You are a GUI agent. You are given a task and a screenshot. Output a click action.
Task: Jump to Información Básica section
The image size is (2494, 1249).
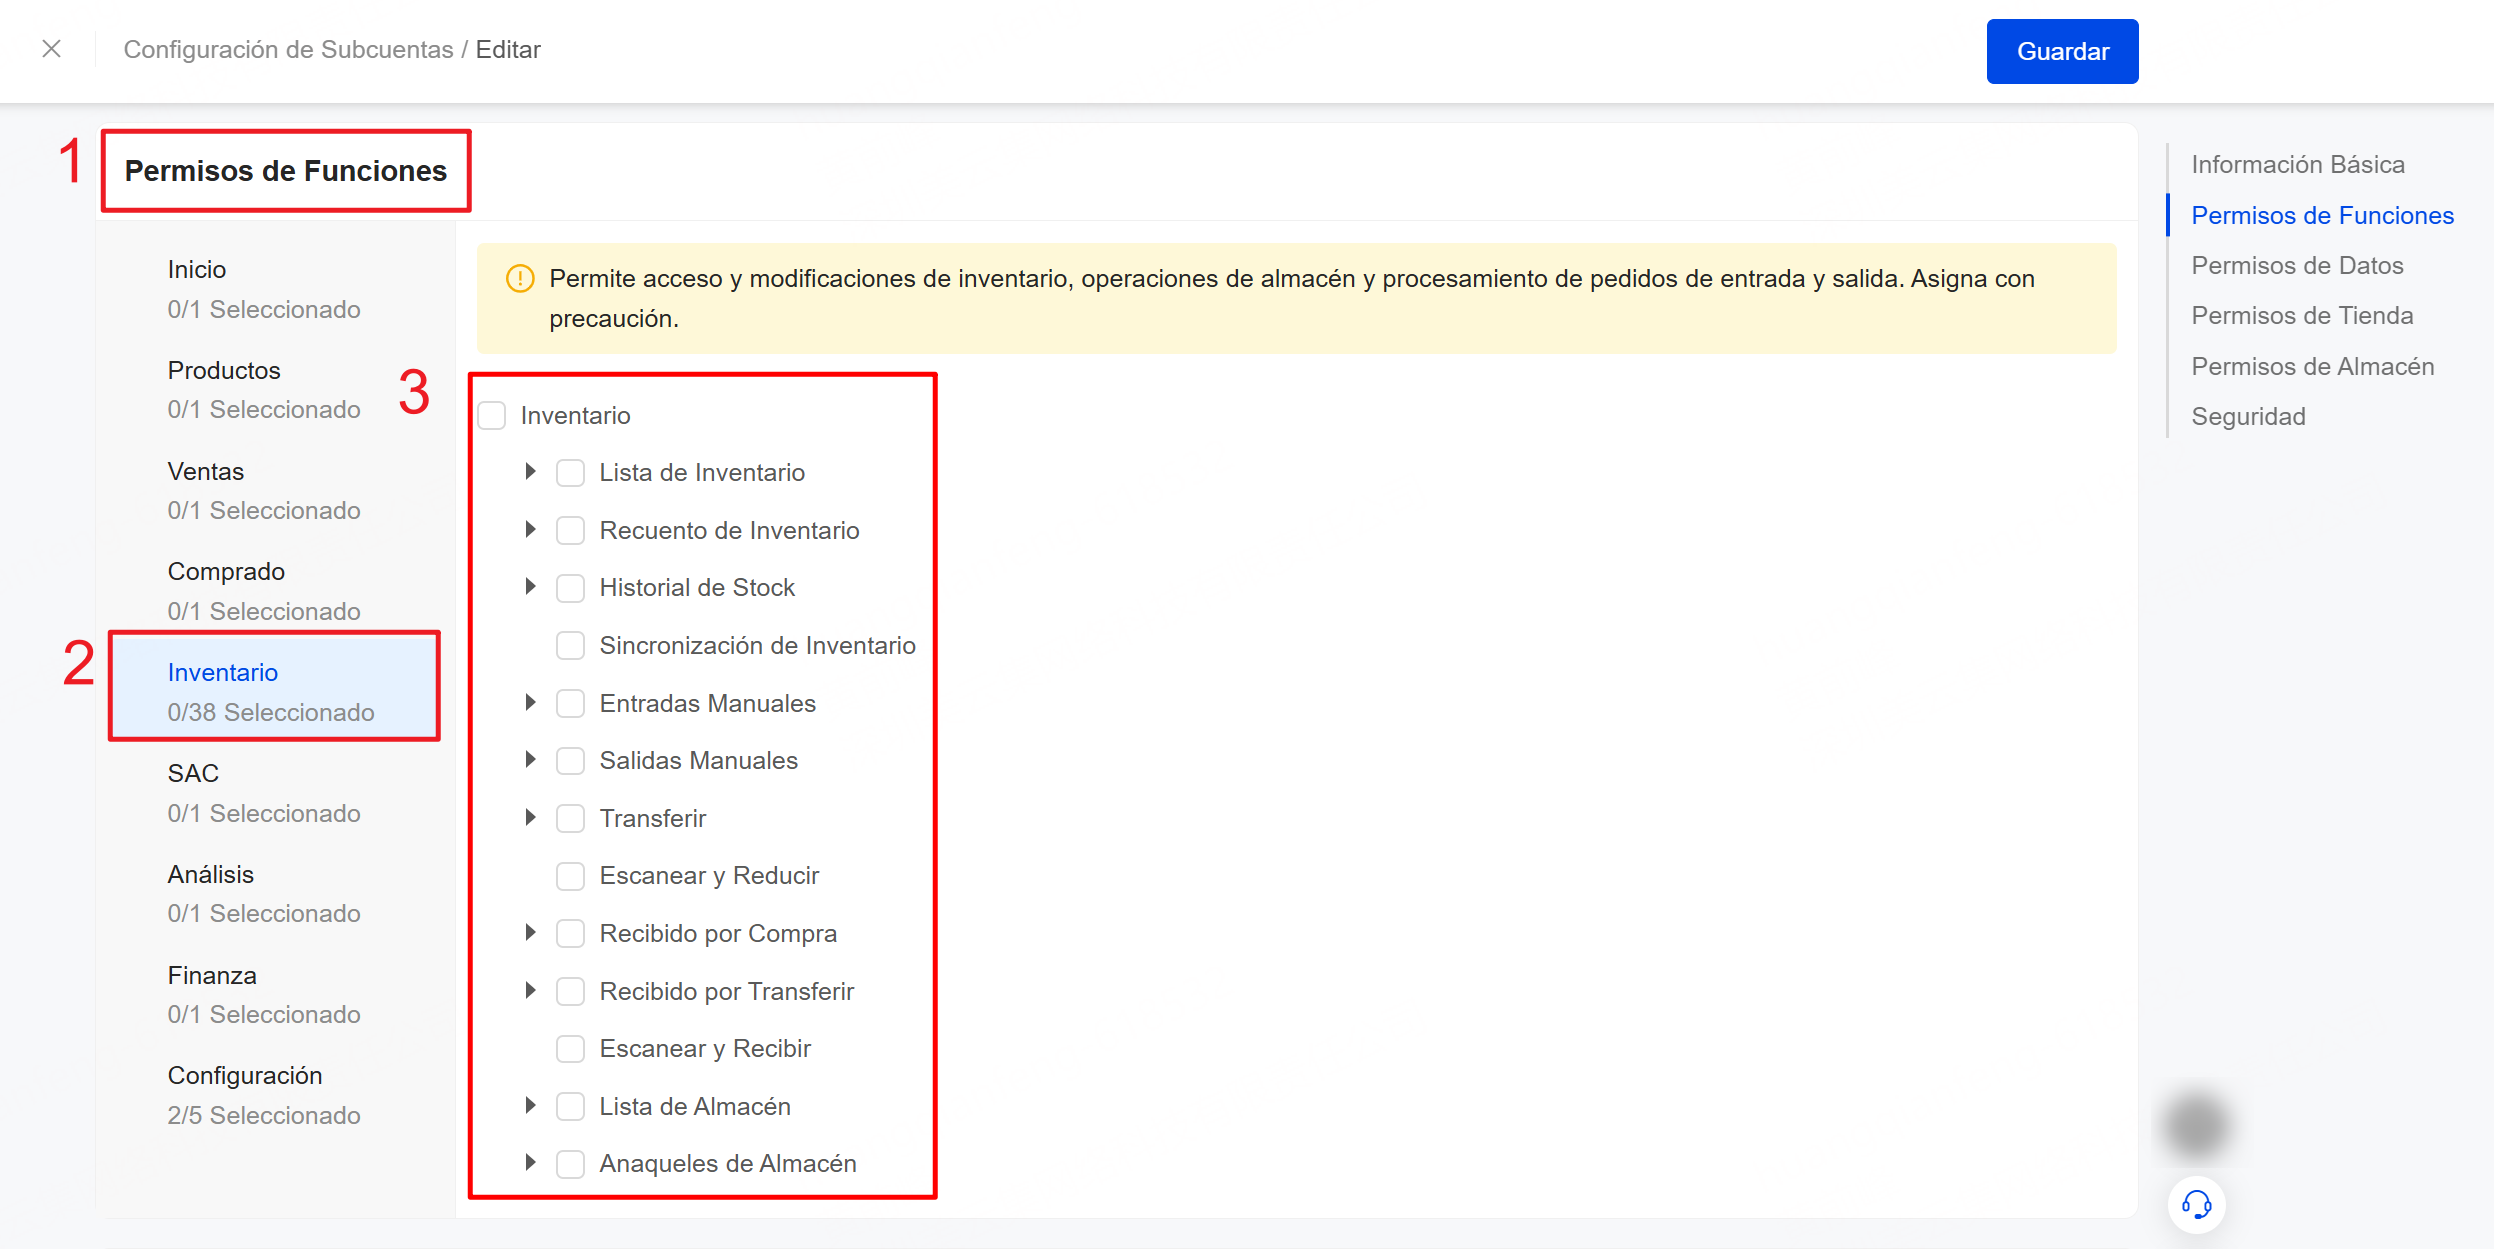pos(2297,164)
